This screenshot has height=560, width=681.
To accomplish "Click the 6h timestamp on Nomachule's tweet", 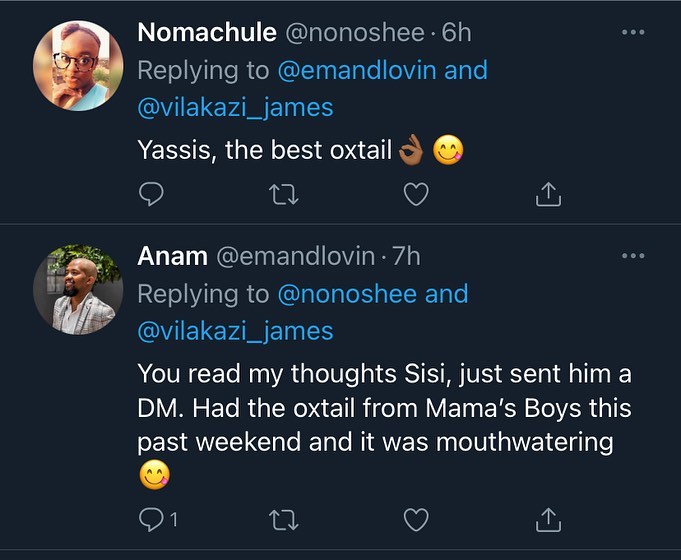I will (456, 32).
